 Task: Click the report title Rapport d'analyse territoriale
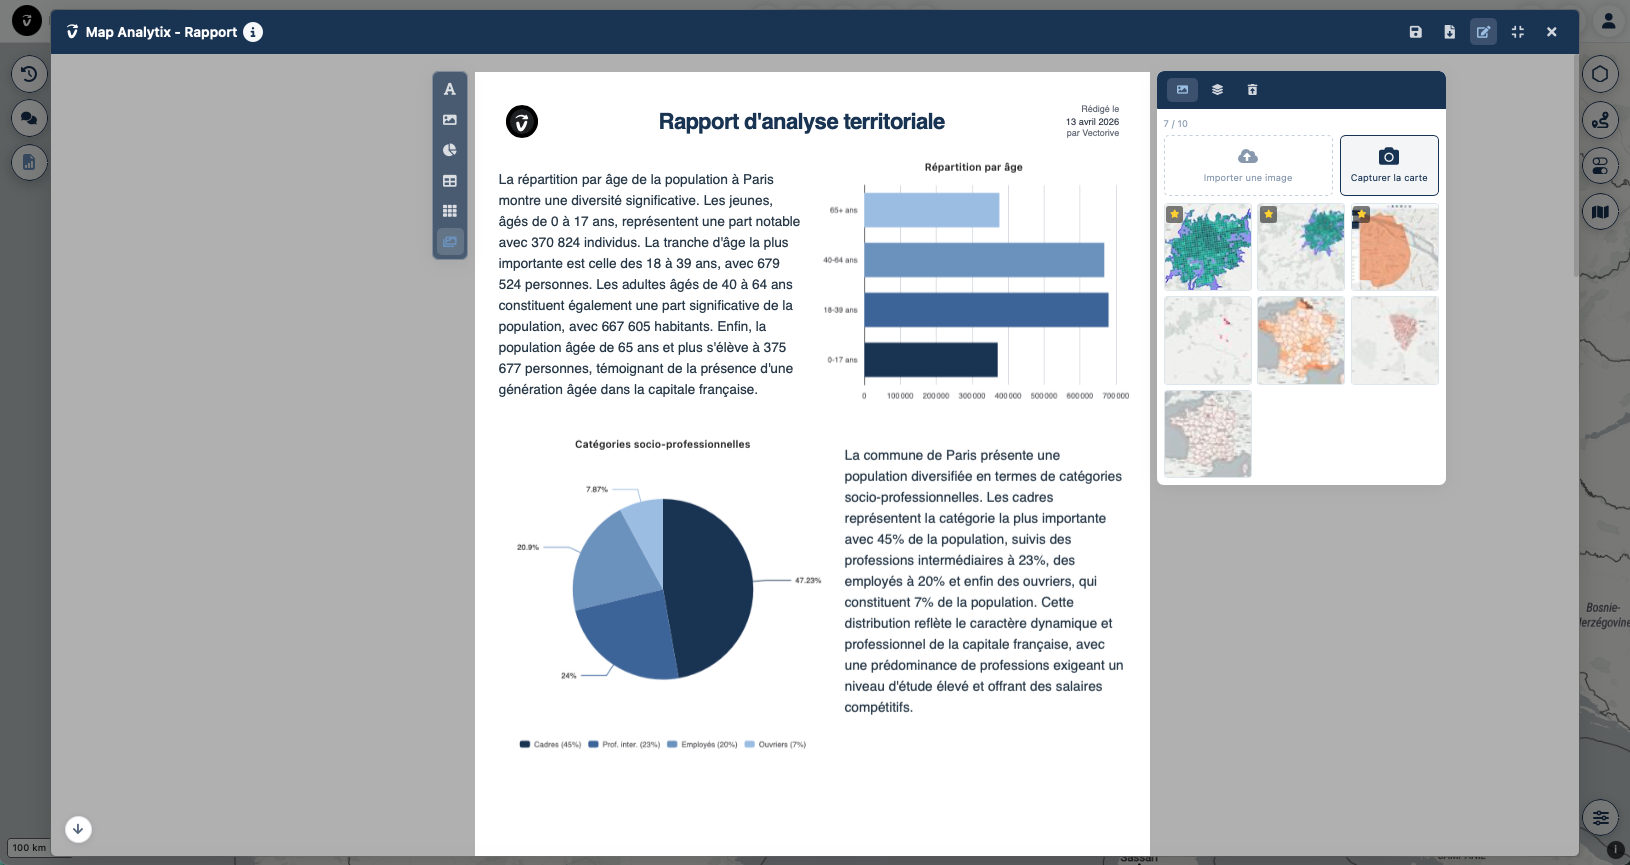[801, 122]
